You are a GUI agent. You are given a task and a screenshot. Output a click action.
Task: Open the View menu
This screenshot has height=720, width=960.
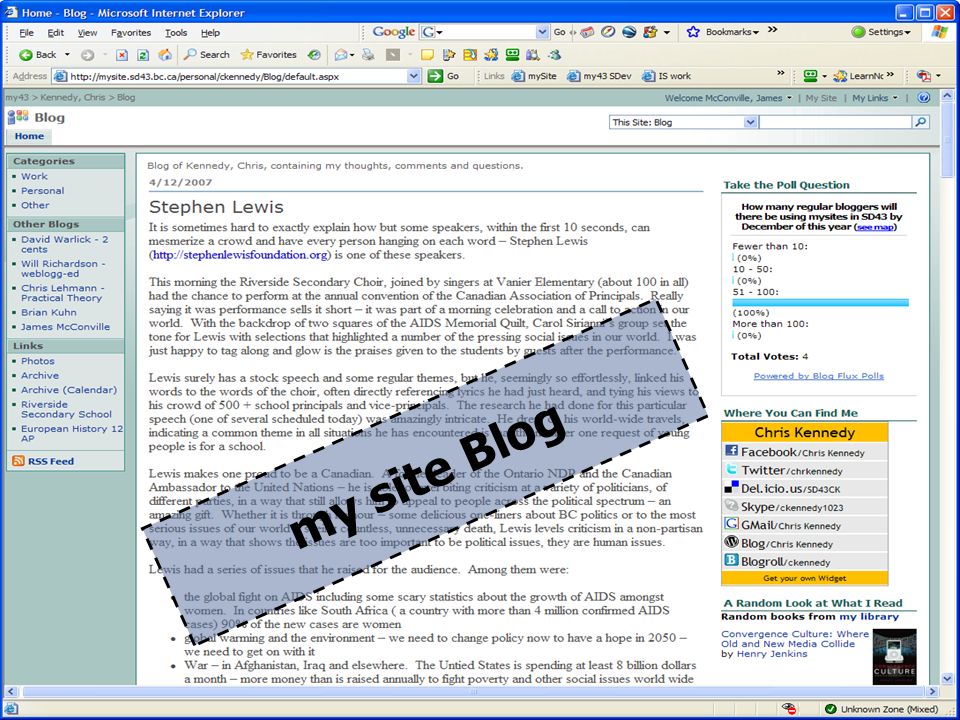(x=87, y=33)
